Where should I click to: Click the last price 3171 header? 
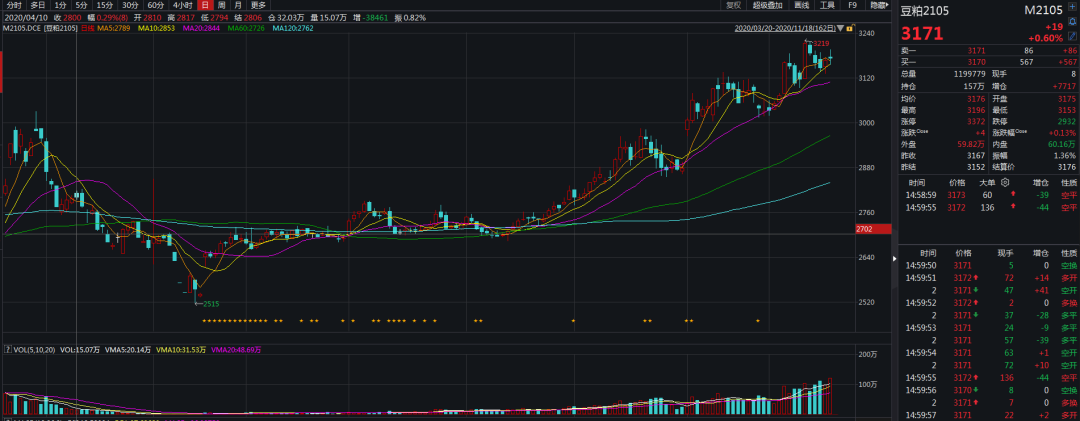[x=922, y=33]
